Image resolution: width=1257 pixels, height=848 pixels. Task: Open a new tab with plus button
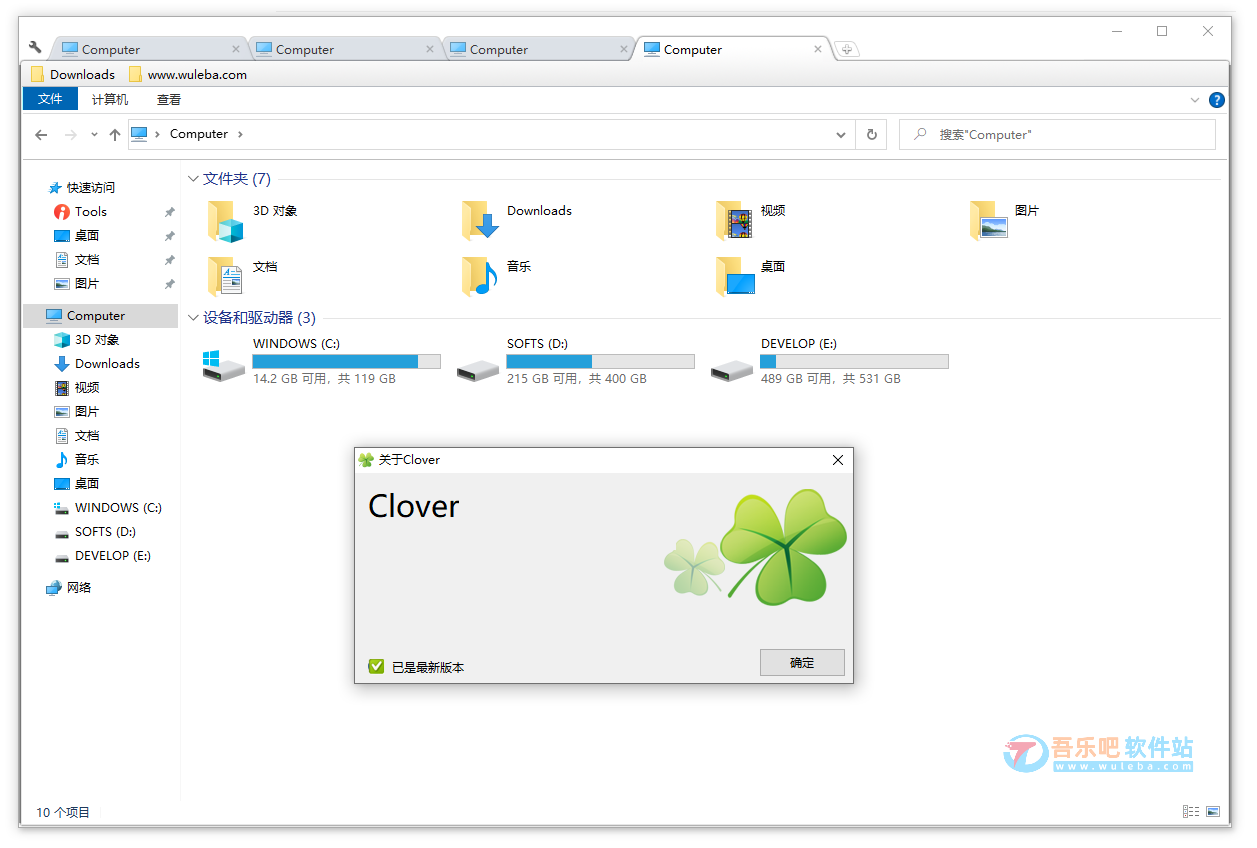846,49
